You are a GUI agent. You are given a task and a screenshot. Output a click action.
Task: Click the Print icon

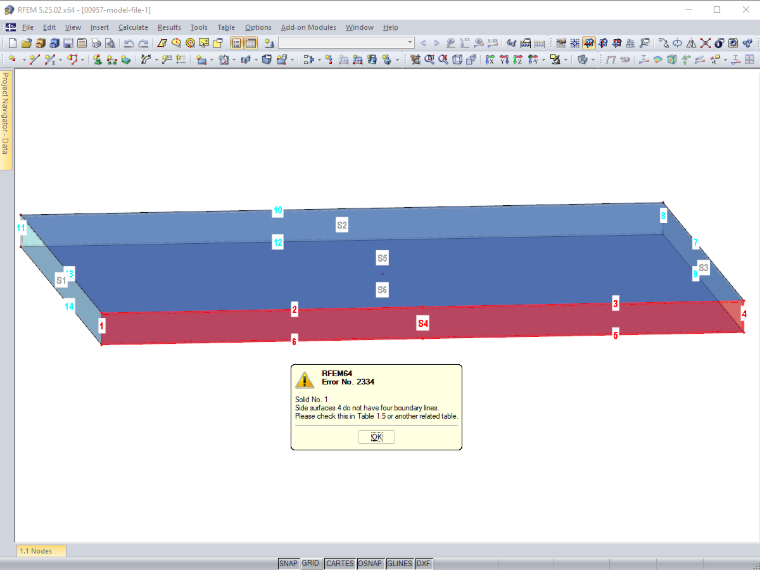click(96, 43)
